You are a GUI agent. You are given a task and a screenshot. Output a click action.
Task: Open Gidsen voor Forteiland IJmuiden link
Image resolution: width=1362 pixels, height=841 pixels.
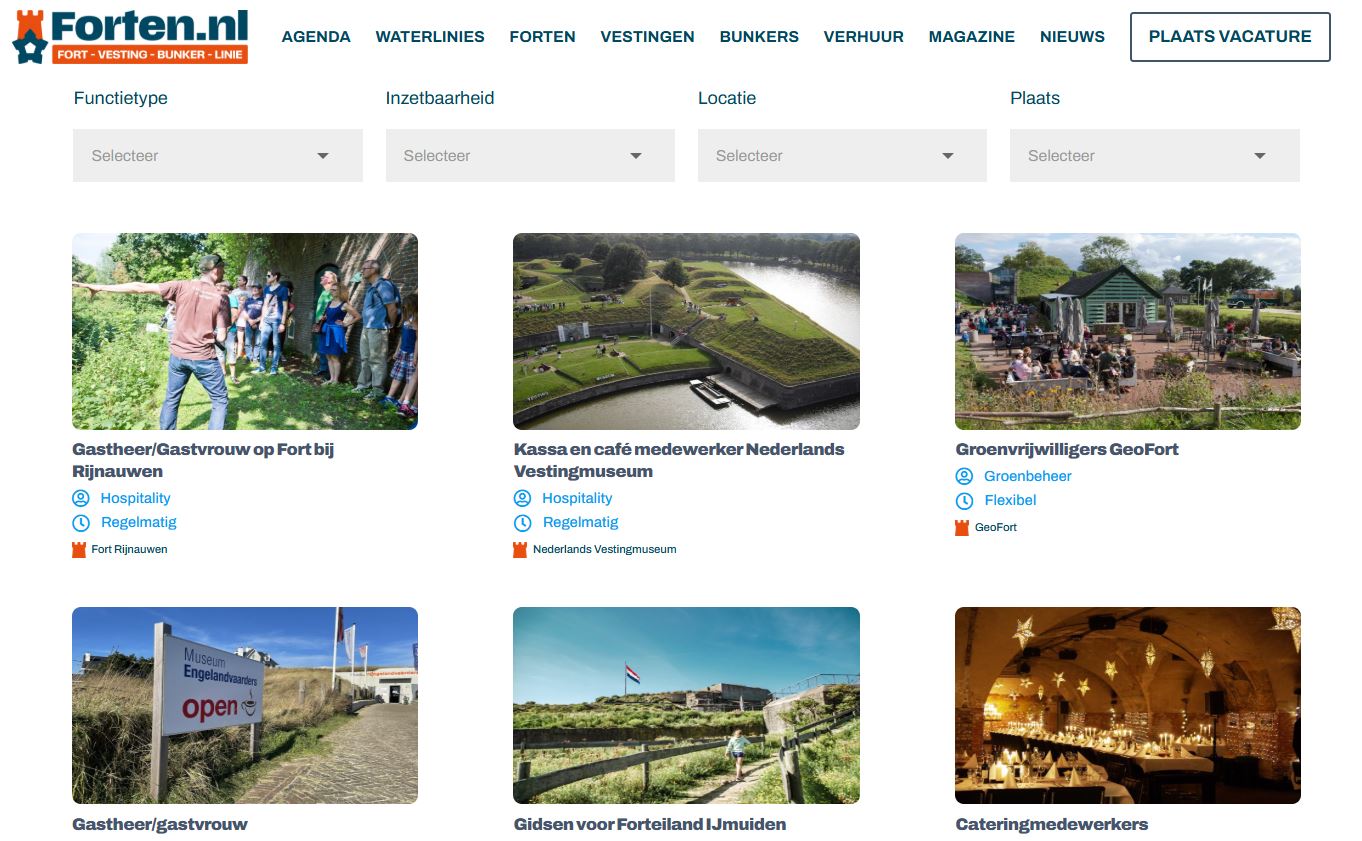649,824
